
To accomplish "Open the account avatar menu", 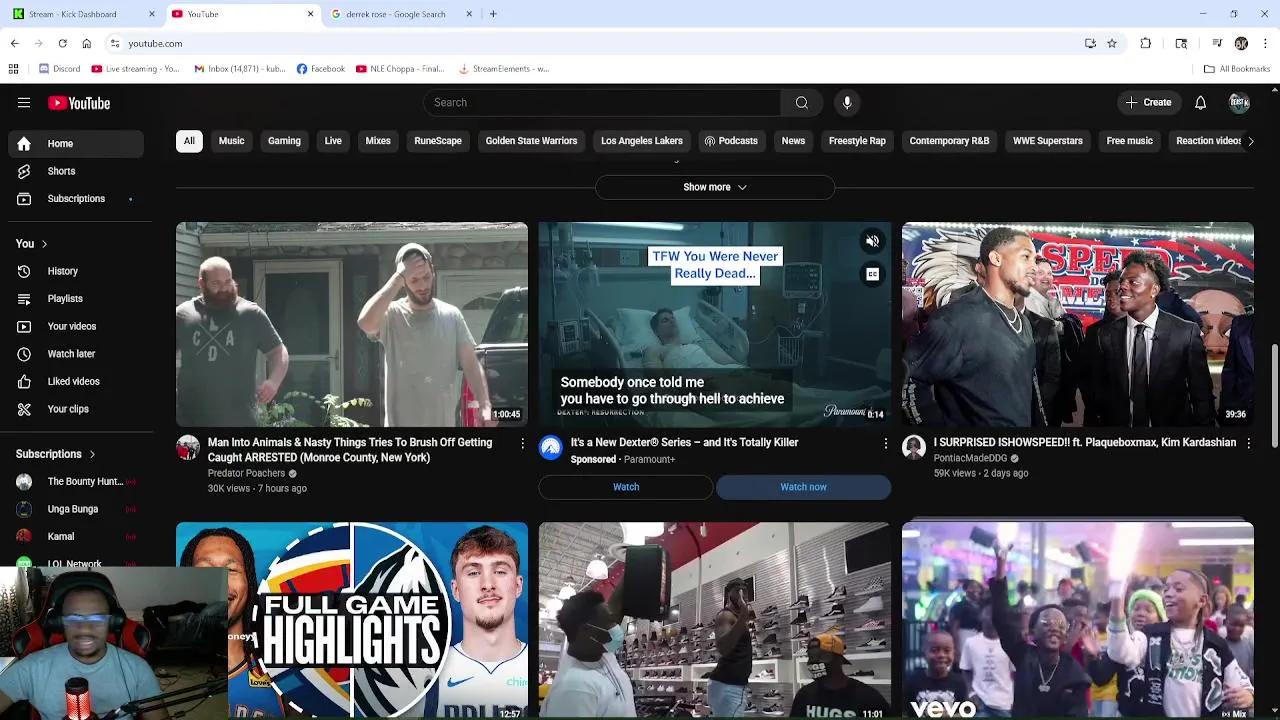I will [1239, 103].
